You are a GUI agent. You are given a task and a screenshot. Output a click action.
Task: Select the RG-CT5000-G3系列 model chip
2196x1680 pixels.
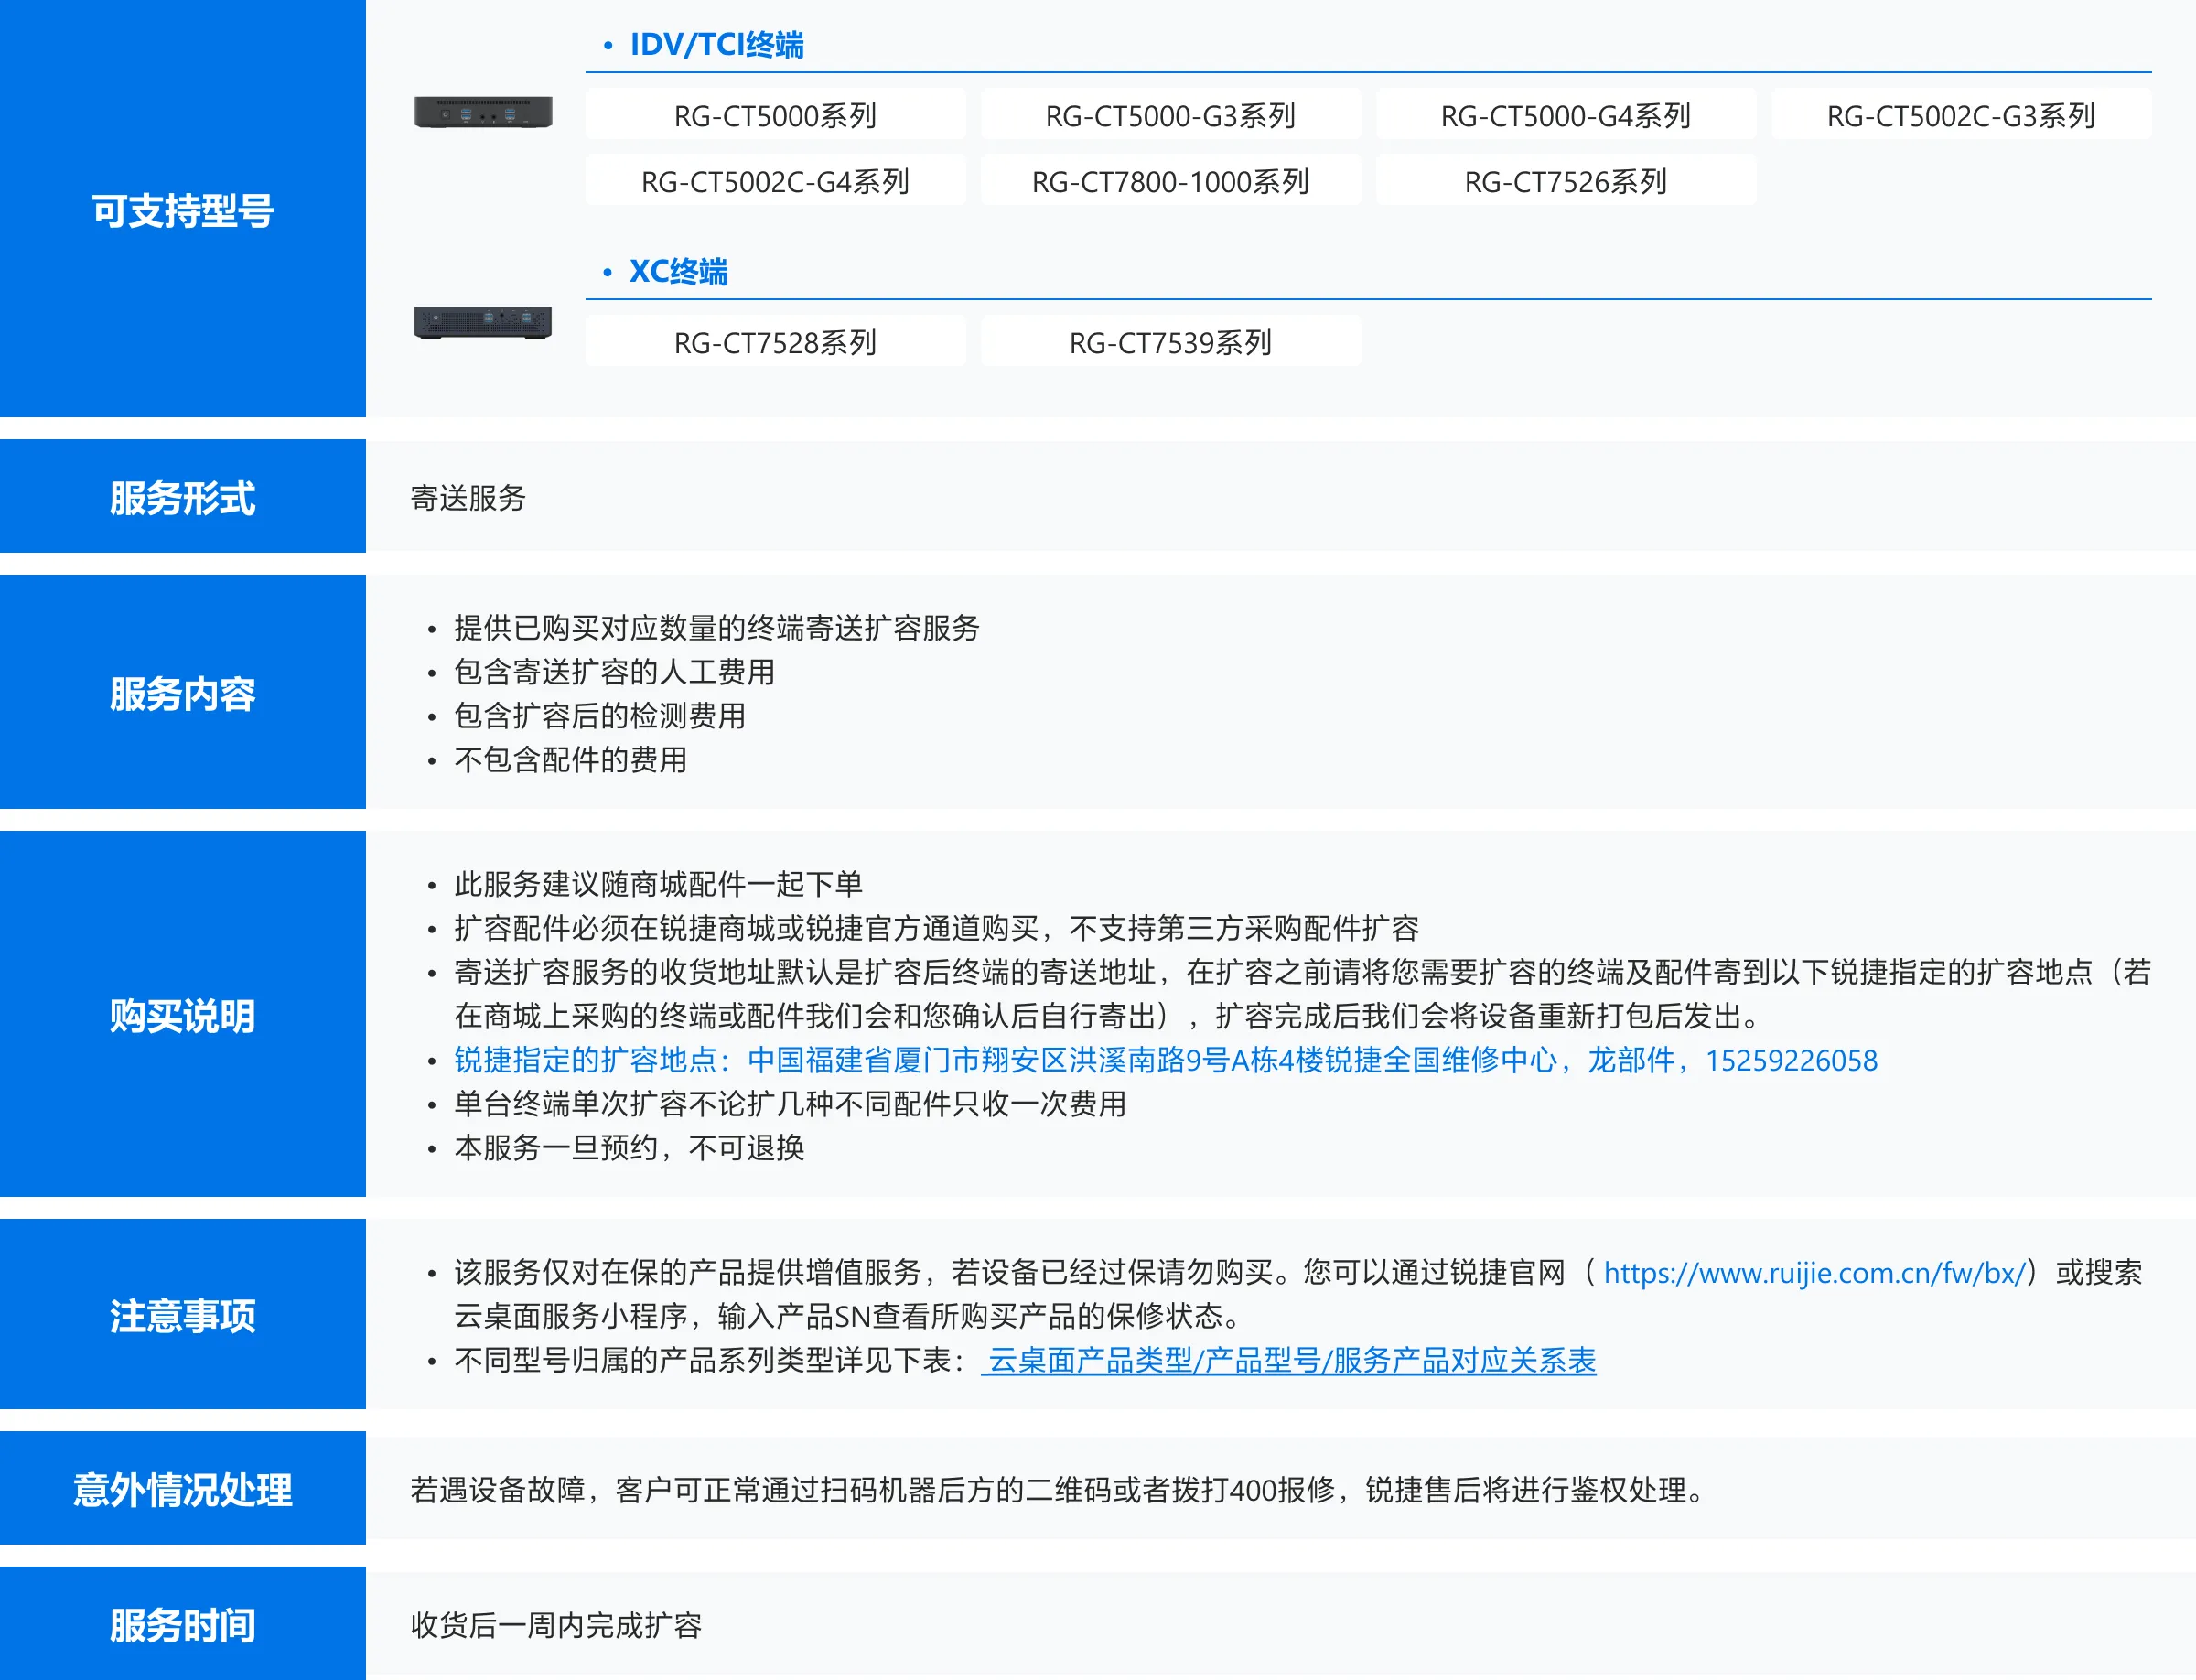pos(1170,116)
